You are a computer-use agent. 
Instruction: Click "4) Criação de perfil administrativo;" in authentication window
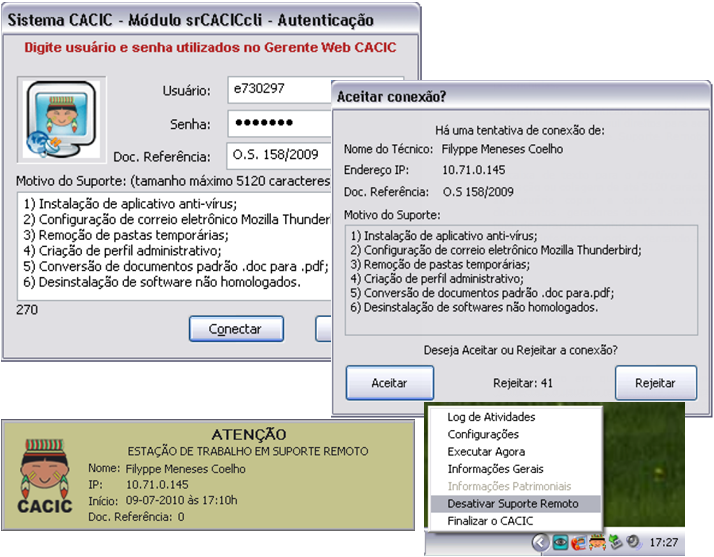[122, 251]
